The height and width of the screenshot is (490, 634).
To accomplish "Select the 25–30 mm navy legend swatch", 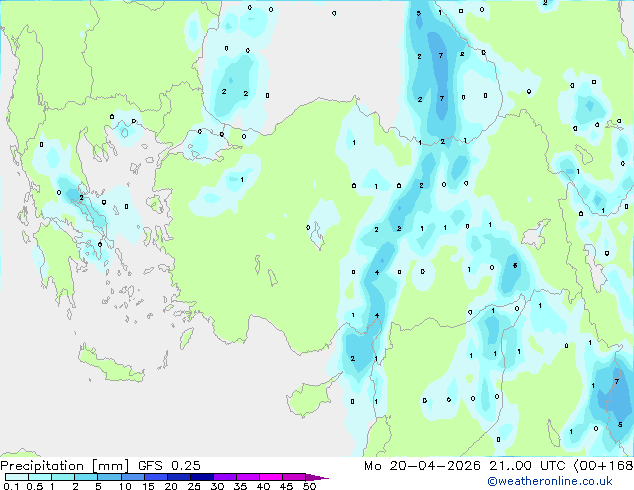I will tap(202, 477).
